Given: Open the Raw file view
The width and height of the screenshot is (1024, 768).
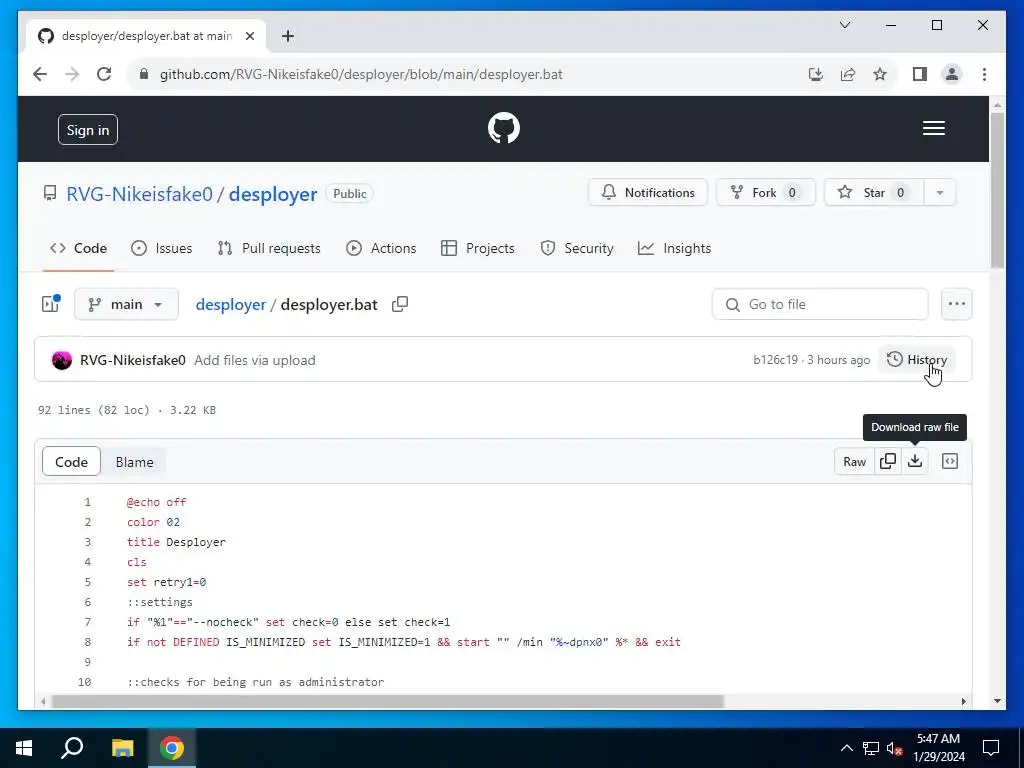Looking at the screenshot, I should [x=854, y=461].
